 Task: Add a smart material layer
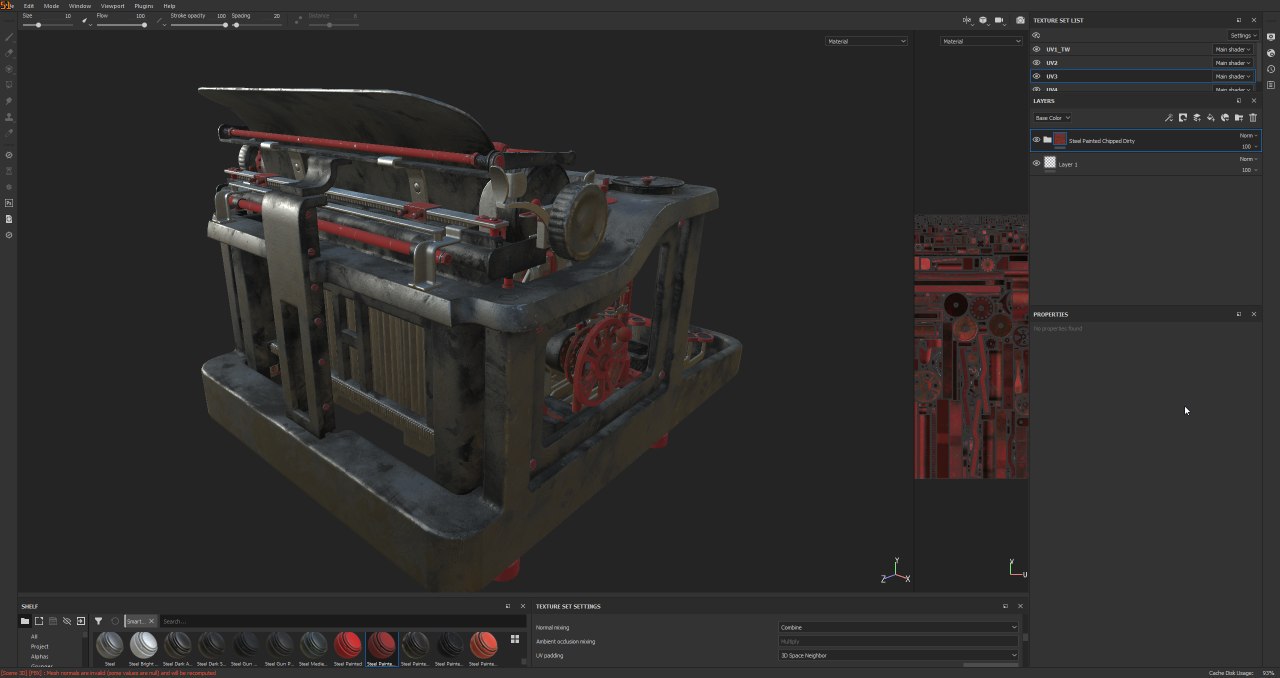pyautogui.click(x=1224, y=118)
